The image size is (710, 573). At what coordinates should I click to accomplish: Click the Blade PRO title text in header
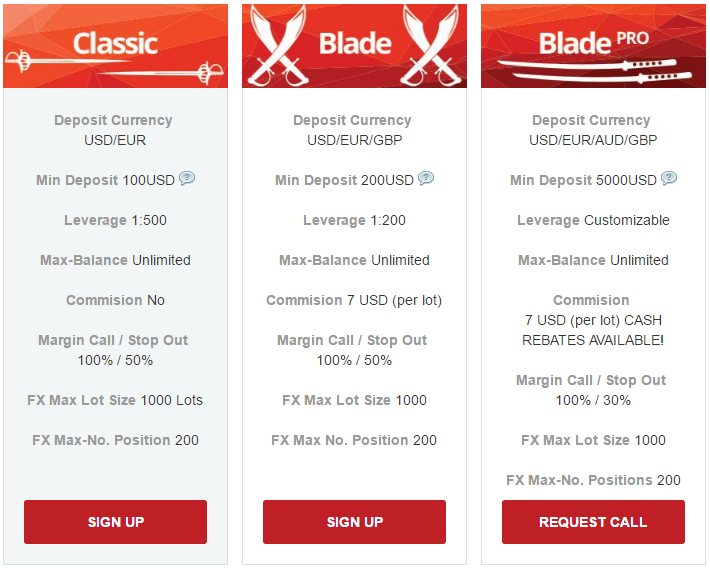(x=594, y=43)
